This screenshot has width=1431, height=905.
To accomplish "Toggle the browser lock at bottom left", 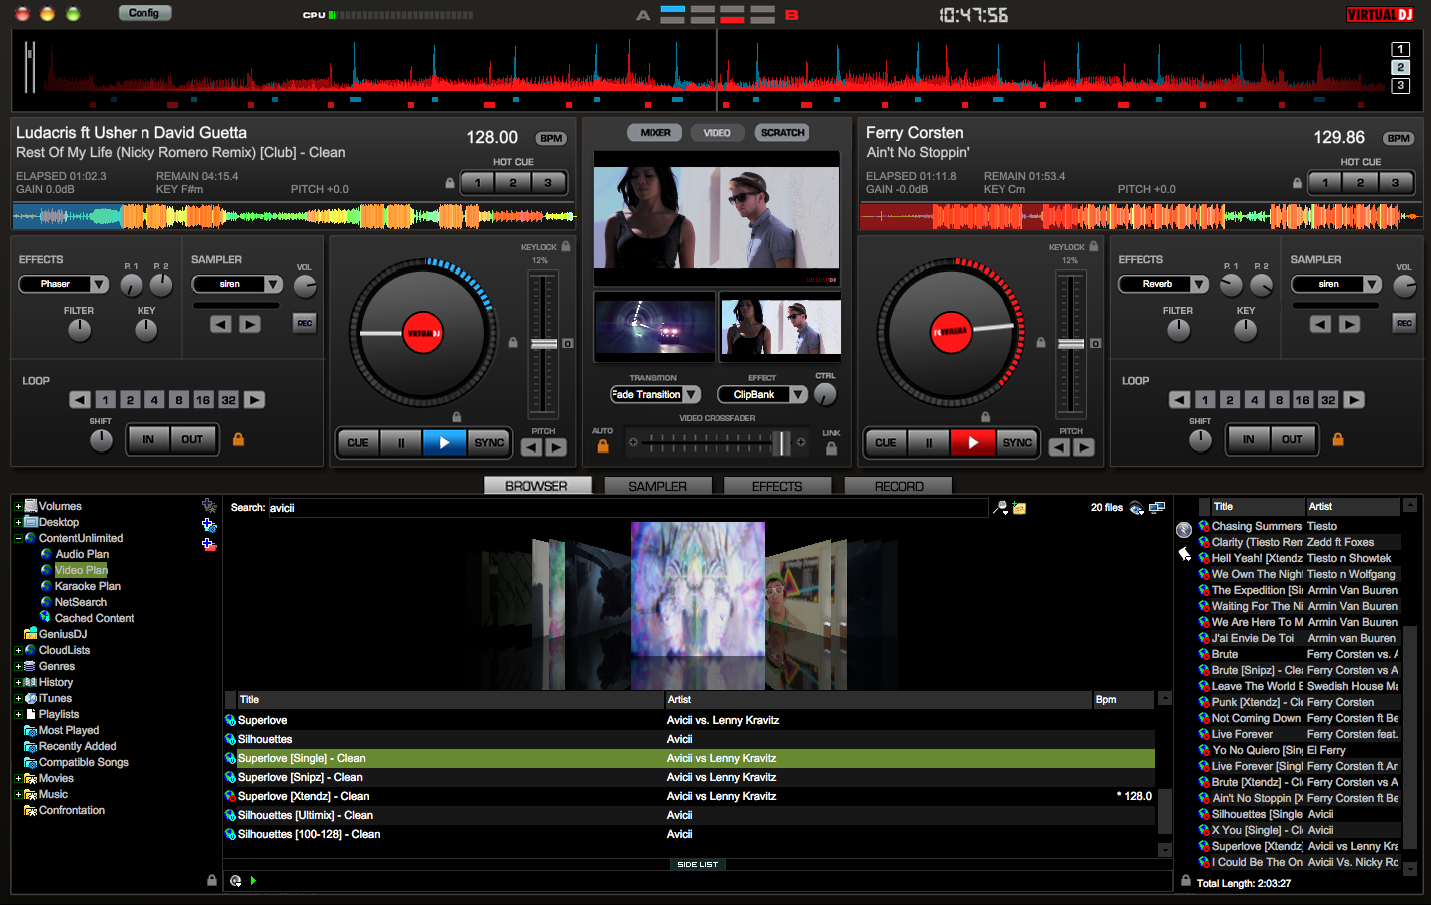I will [212, 880].
